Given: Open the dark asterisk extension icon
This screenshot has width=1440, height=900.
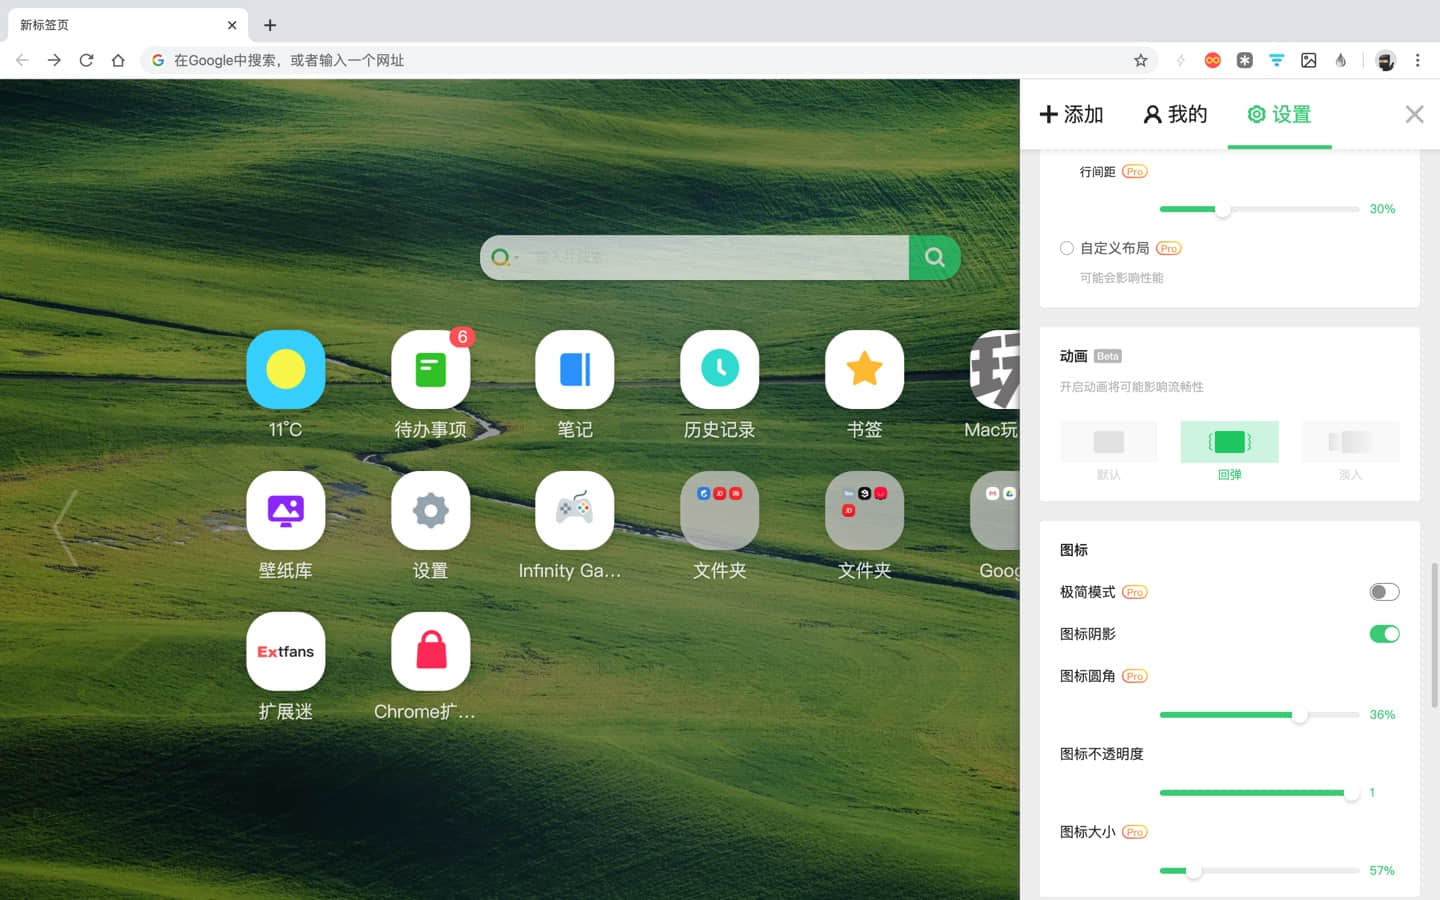Looking at the screenshot, I should point(1245,60).
